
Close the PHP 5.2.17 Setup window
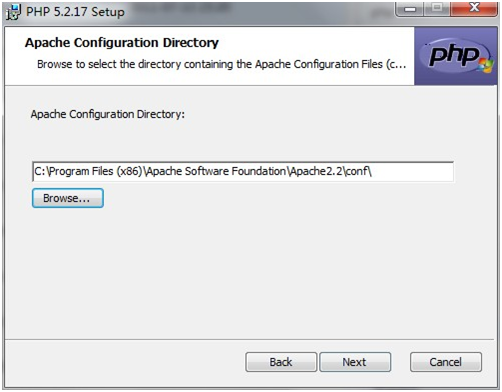(474, 9)
